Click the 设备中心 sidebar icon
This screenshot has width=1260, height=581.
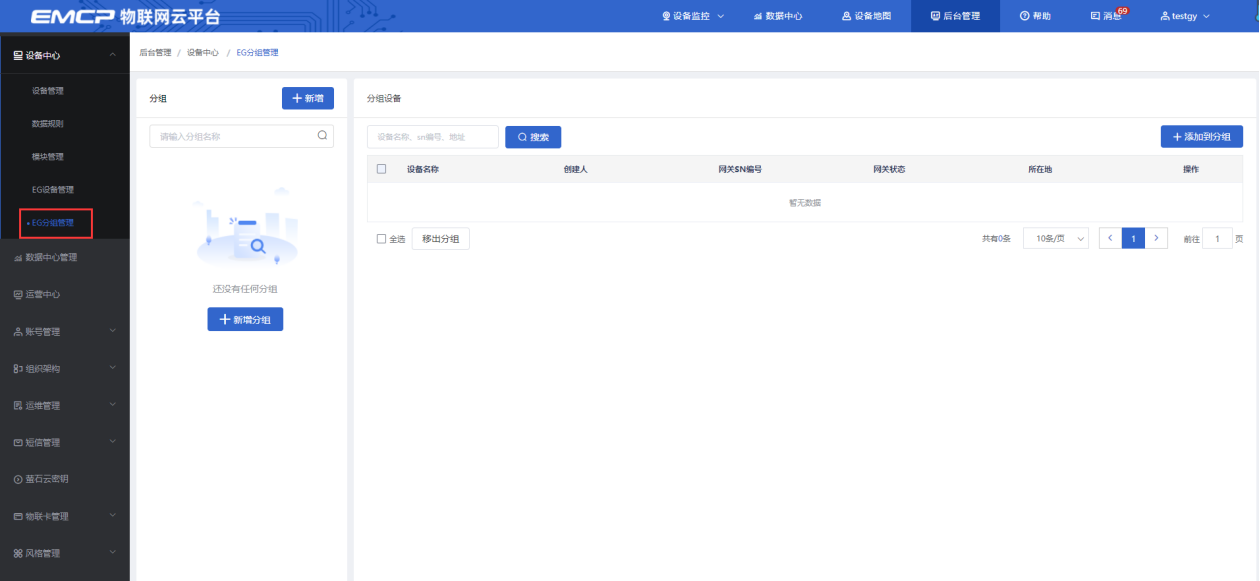pyautogui.click(x=18, y=55)
